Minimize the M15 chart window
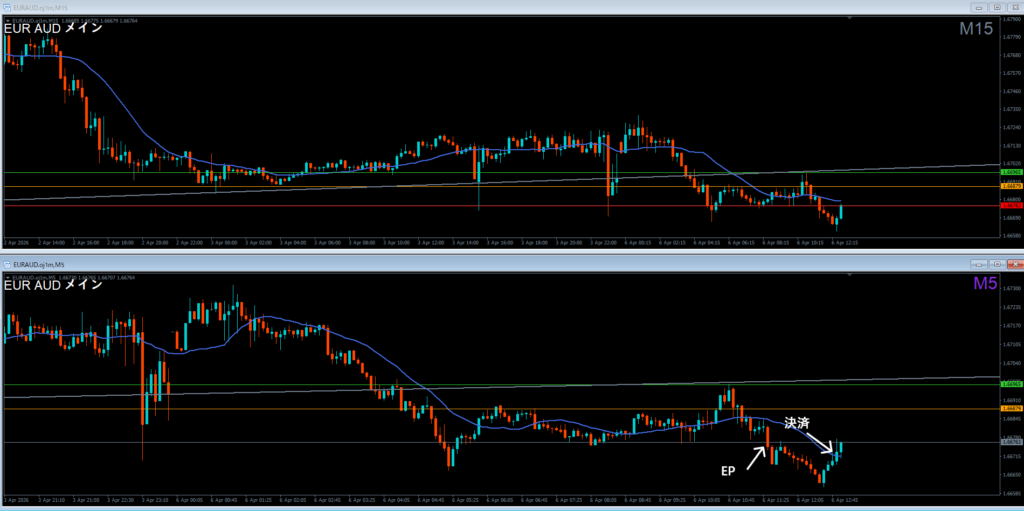 (x=978, y=7)
